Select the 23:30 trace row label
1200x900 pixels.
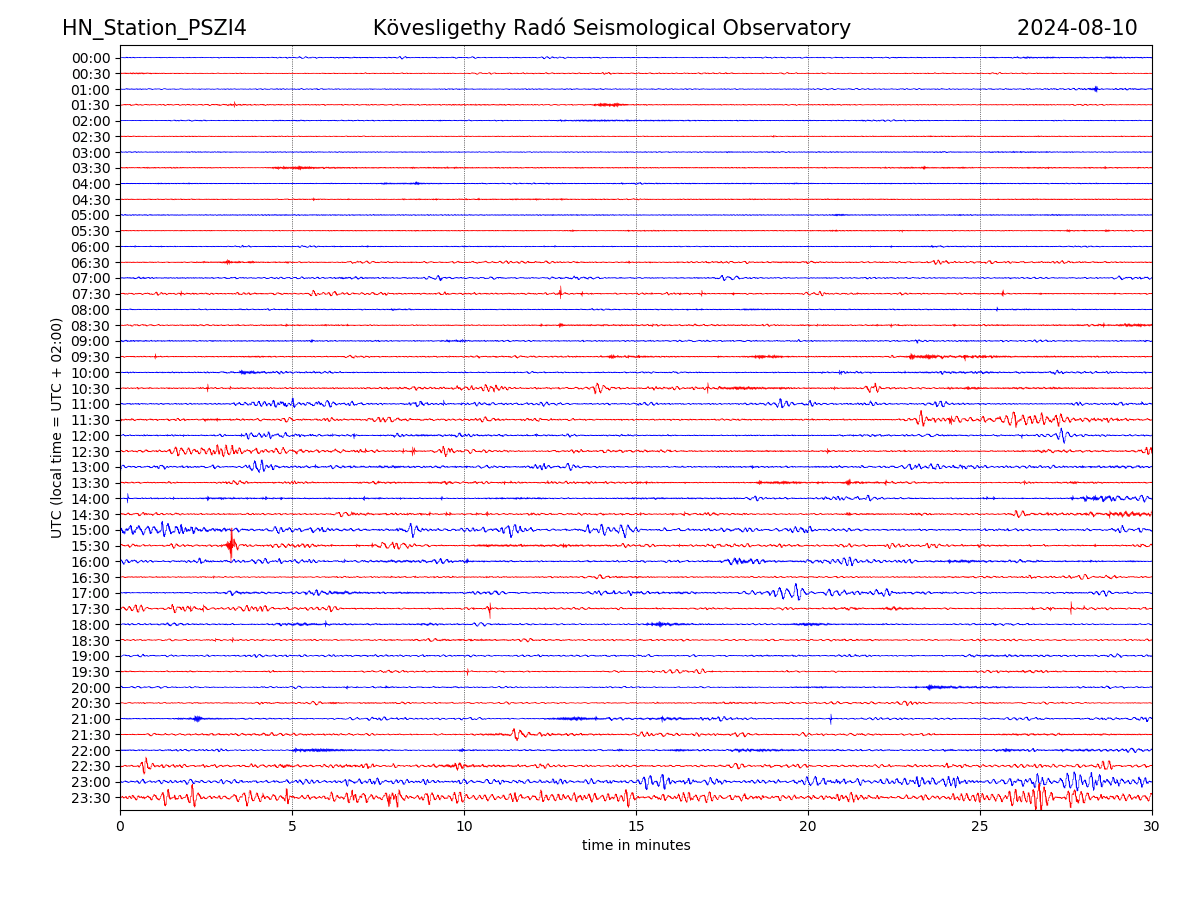tap(90, 798)
